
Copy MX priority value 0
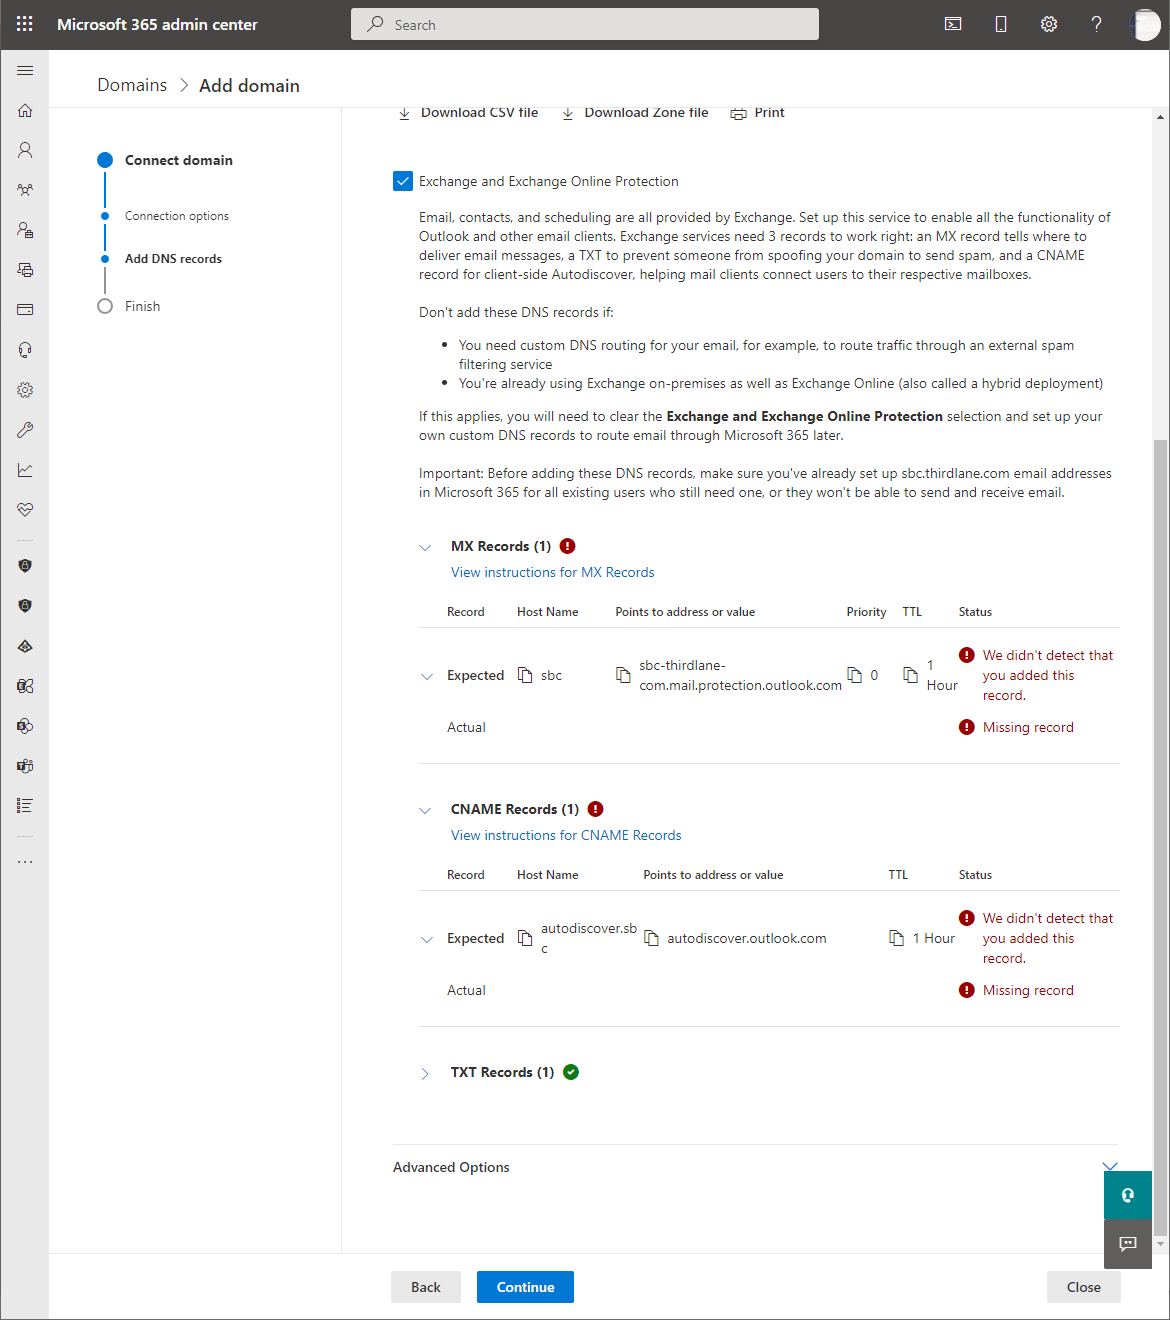coord(855,675)
